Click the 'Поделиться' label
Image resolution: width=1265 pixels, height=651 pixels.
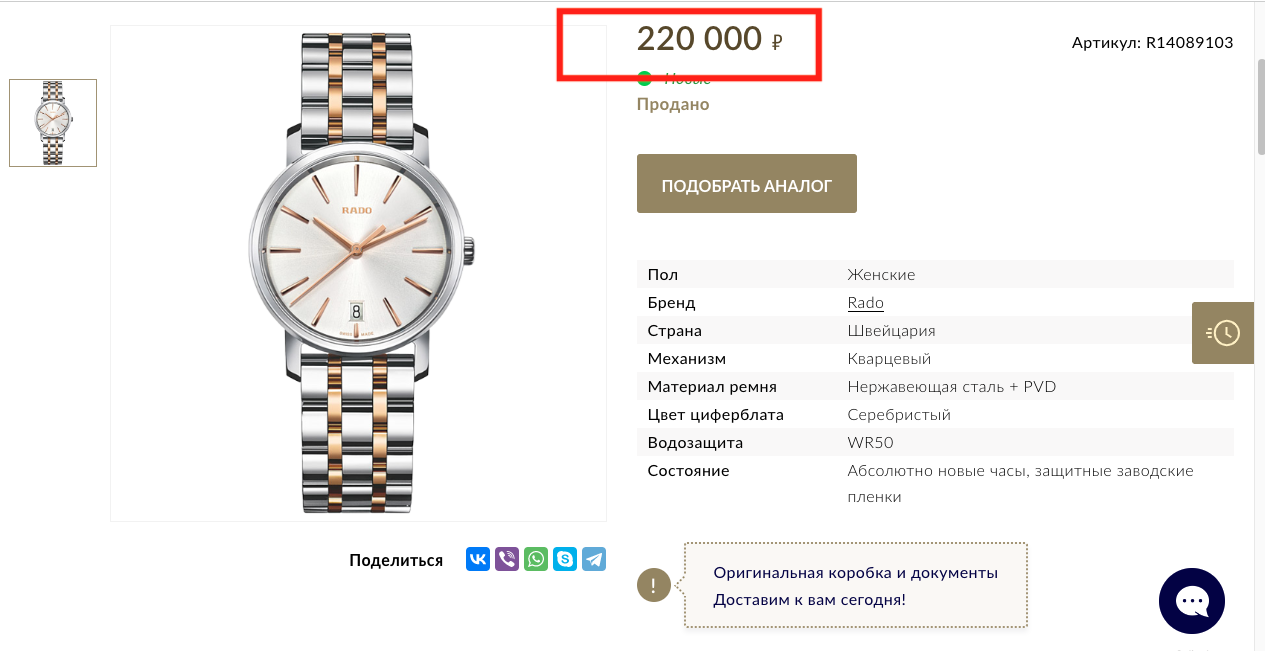pos(396,560)
